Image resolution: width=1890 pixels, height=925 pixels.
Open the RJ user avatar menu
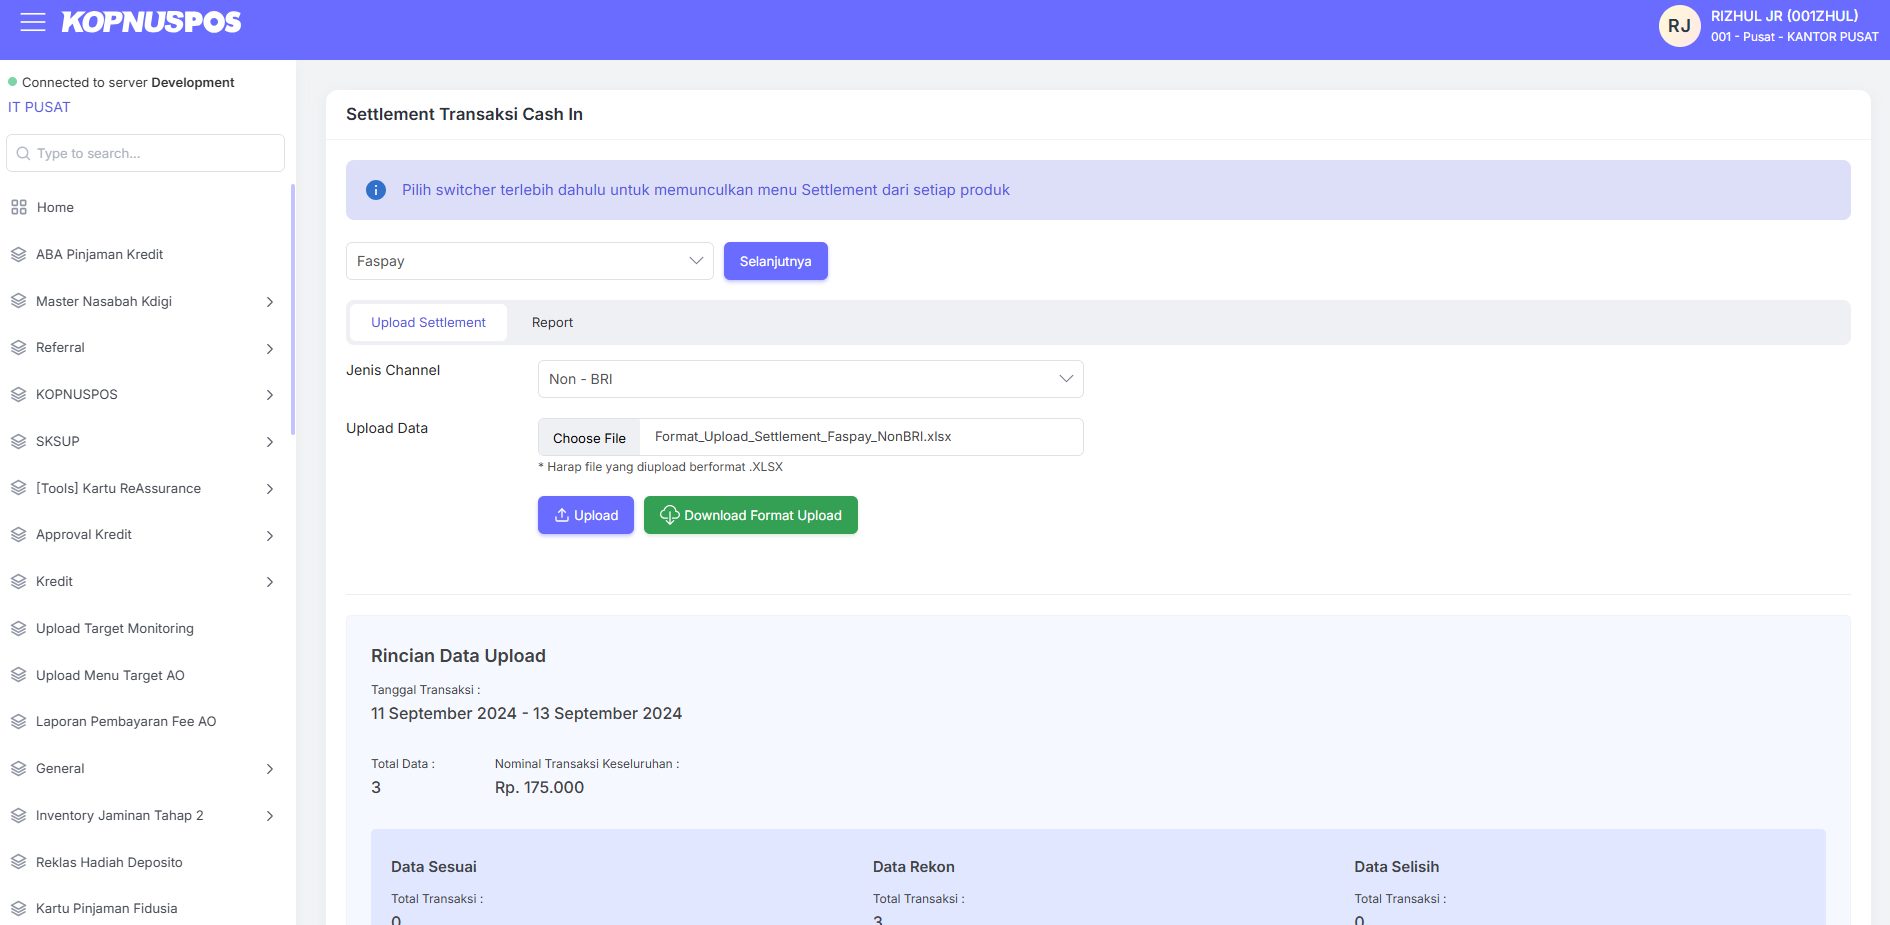coord(1679,26)
